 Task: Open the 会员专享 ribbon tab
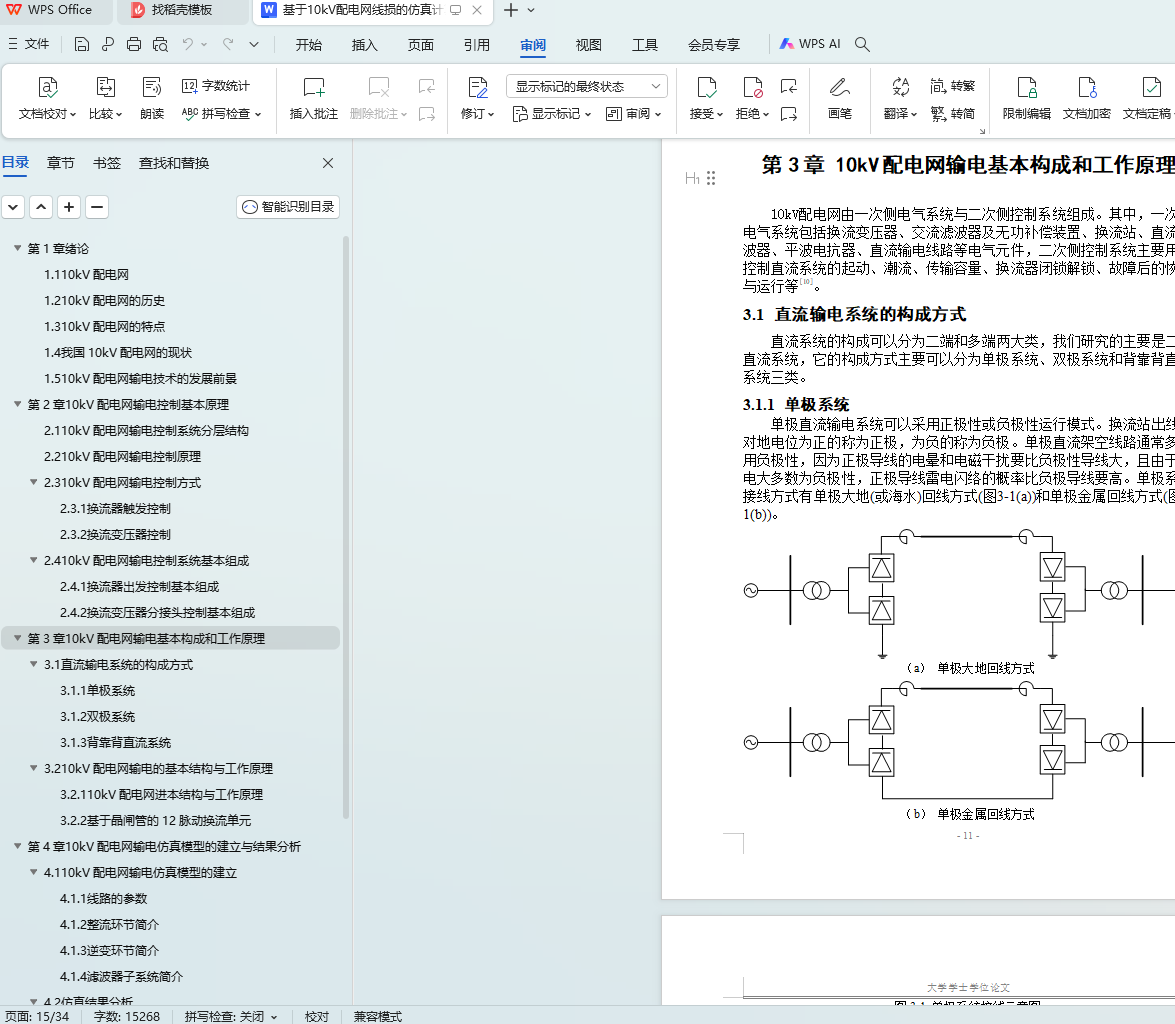[713, 45]
